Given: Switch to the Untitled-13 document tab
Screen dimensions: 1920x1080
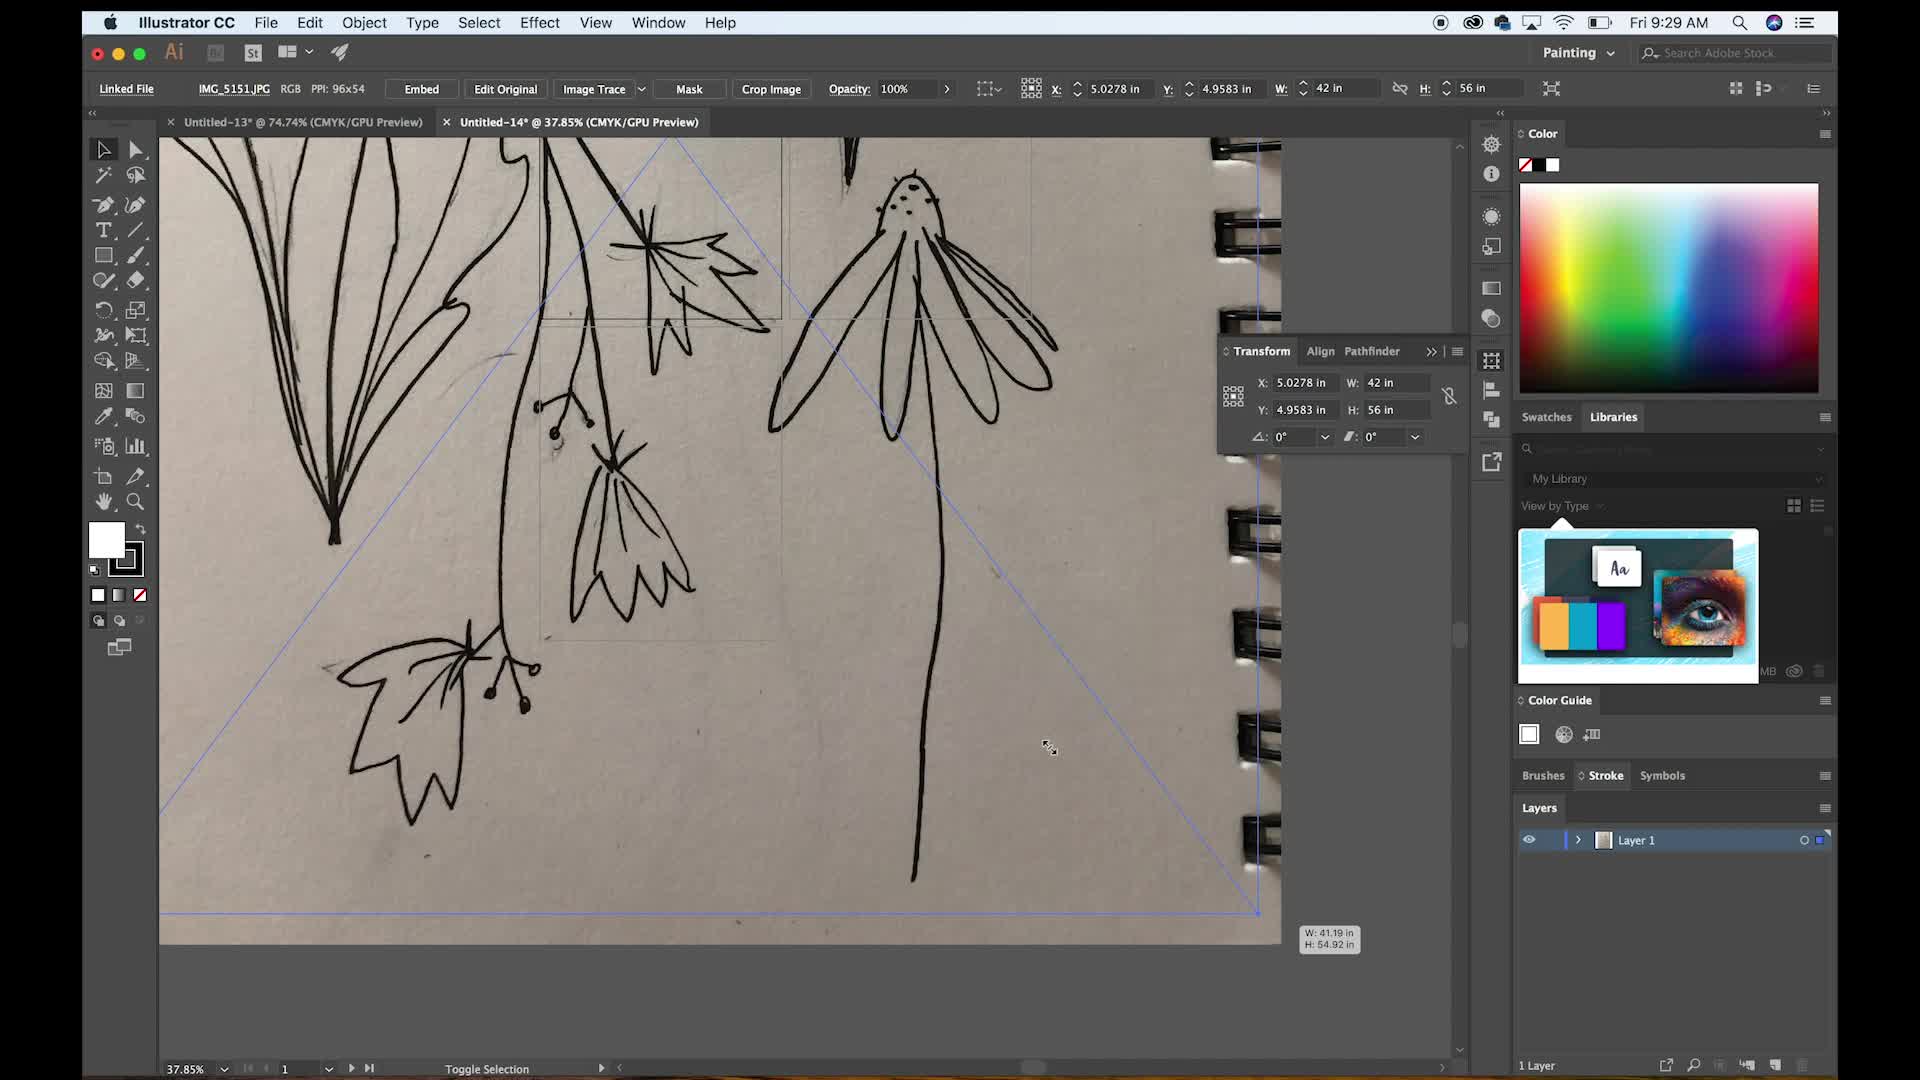Looking at the screenshot, I should [x=303, y=122].
